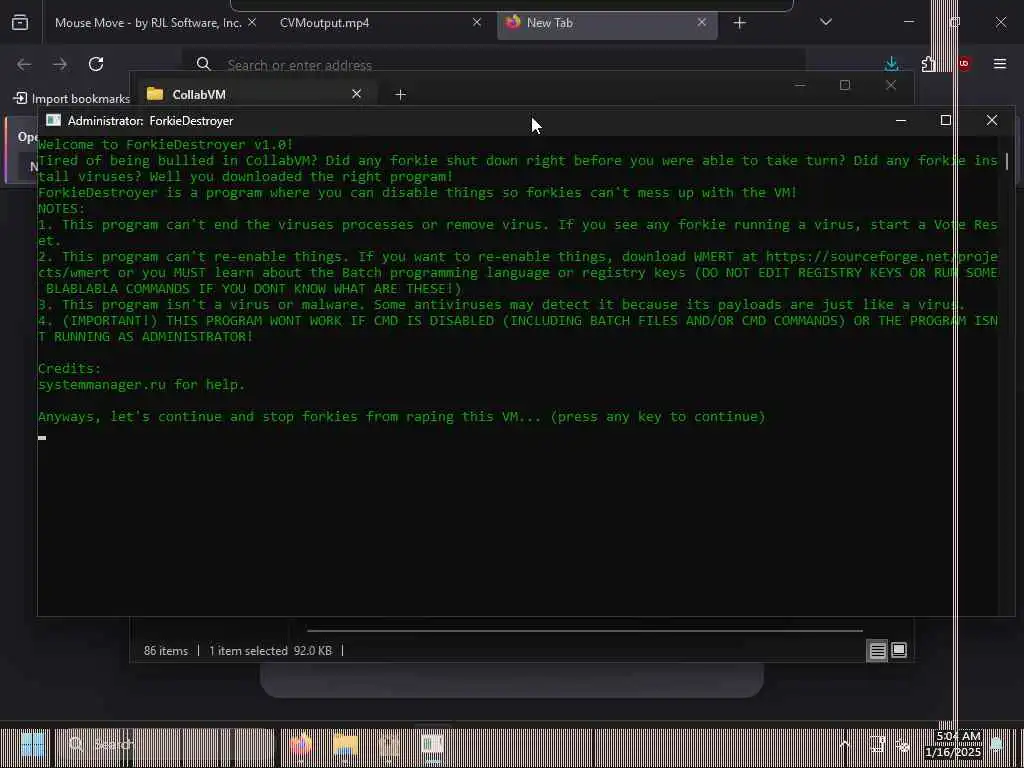
Task: Minimize the ForkieDestroyer console window
Action: click(901, 121)
